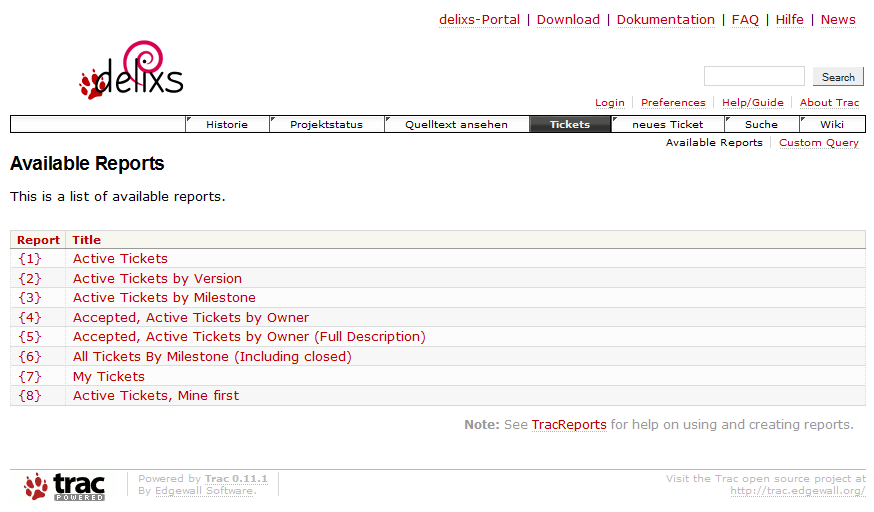The width and height of the screenshot is (874, 512).
Task: Open the Active Tickets report
Action: point(120,259)
